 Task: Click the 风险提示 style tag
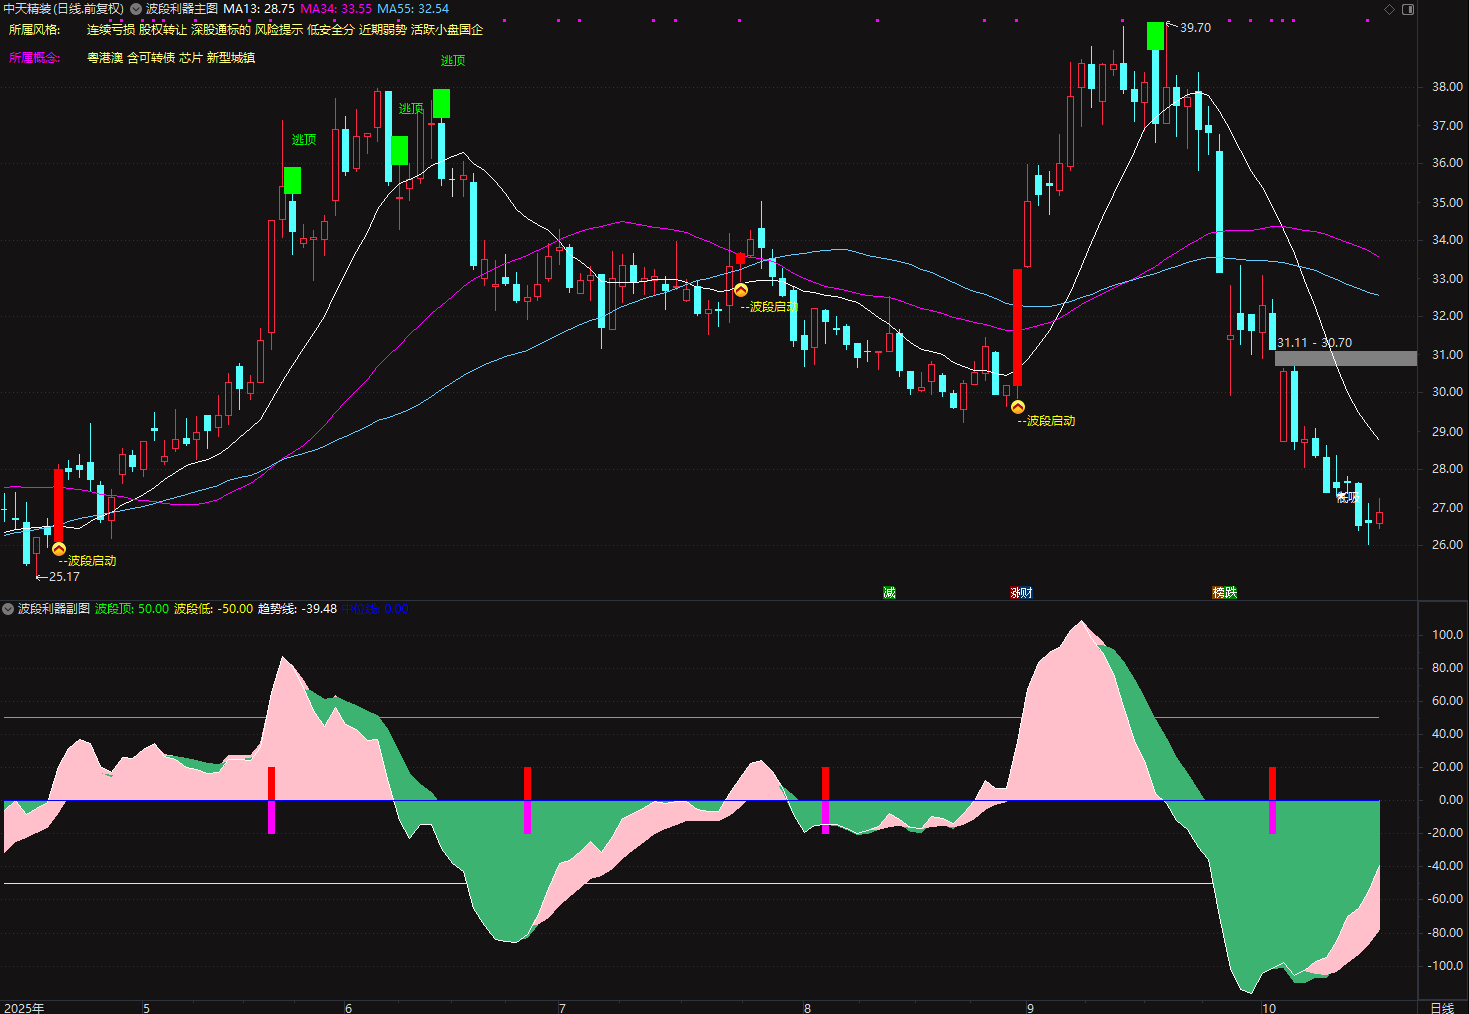279,30
